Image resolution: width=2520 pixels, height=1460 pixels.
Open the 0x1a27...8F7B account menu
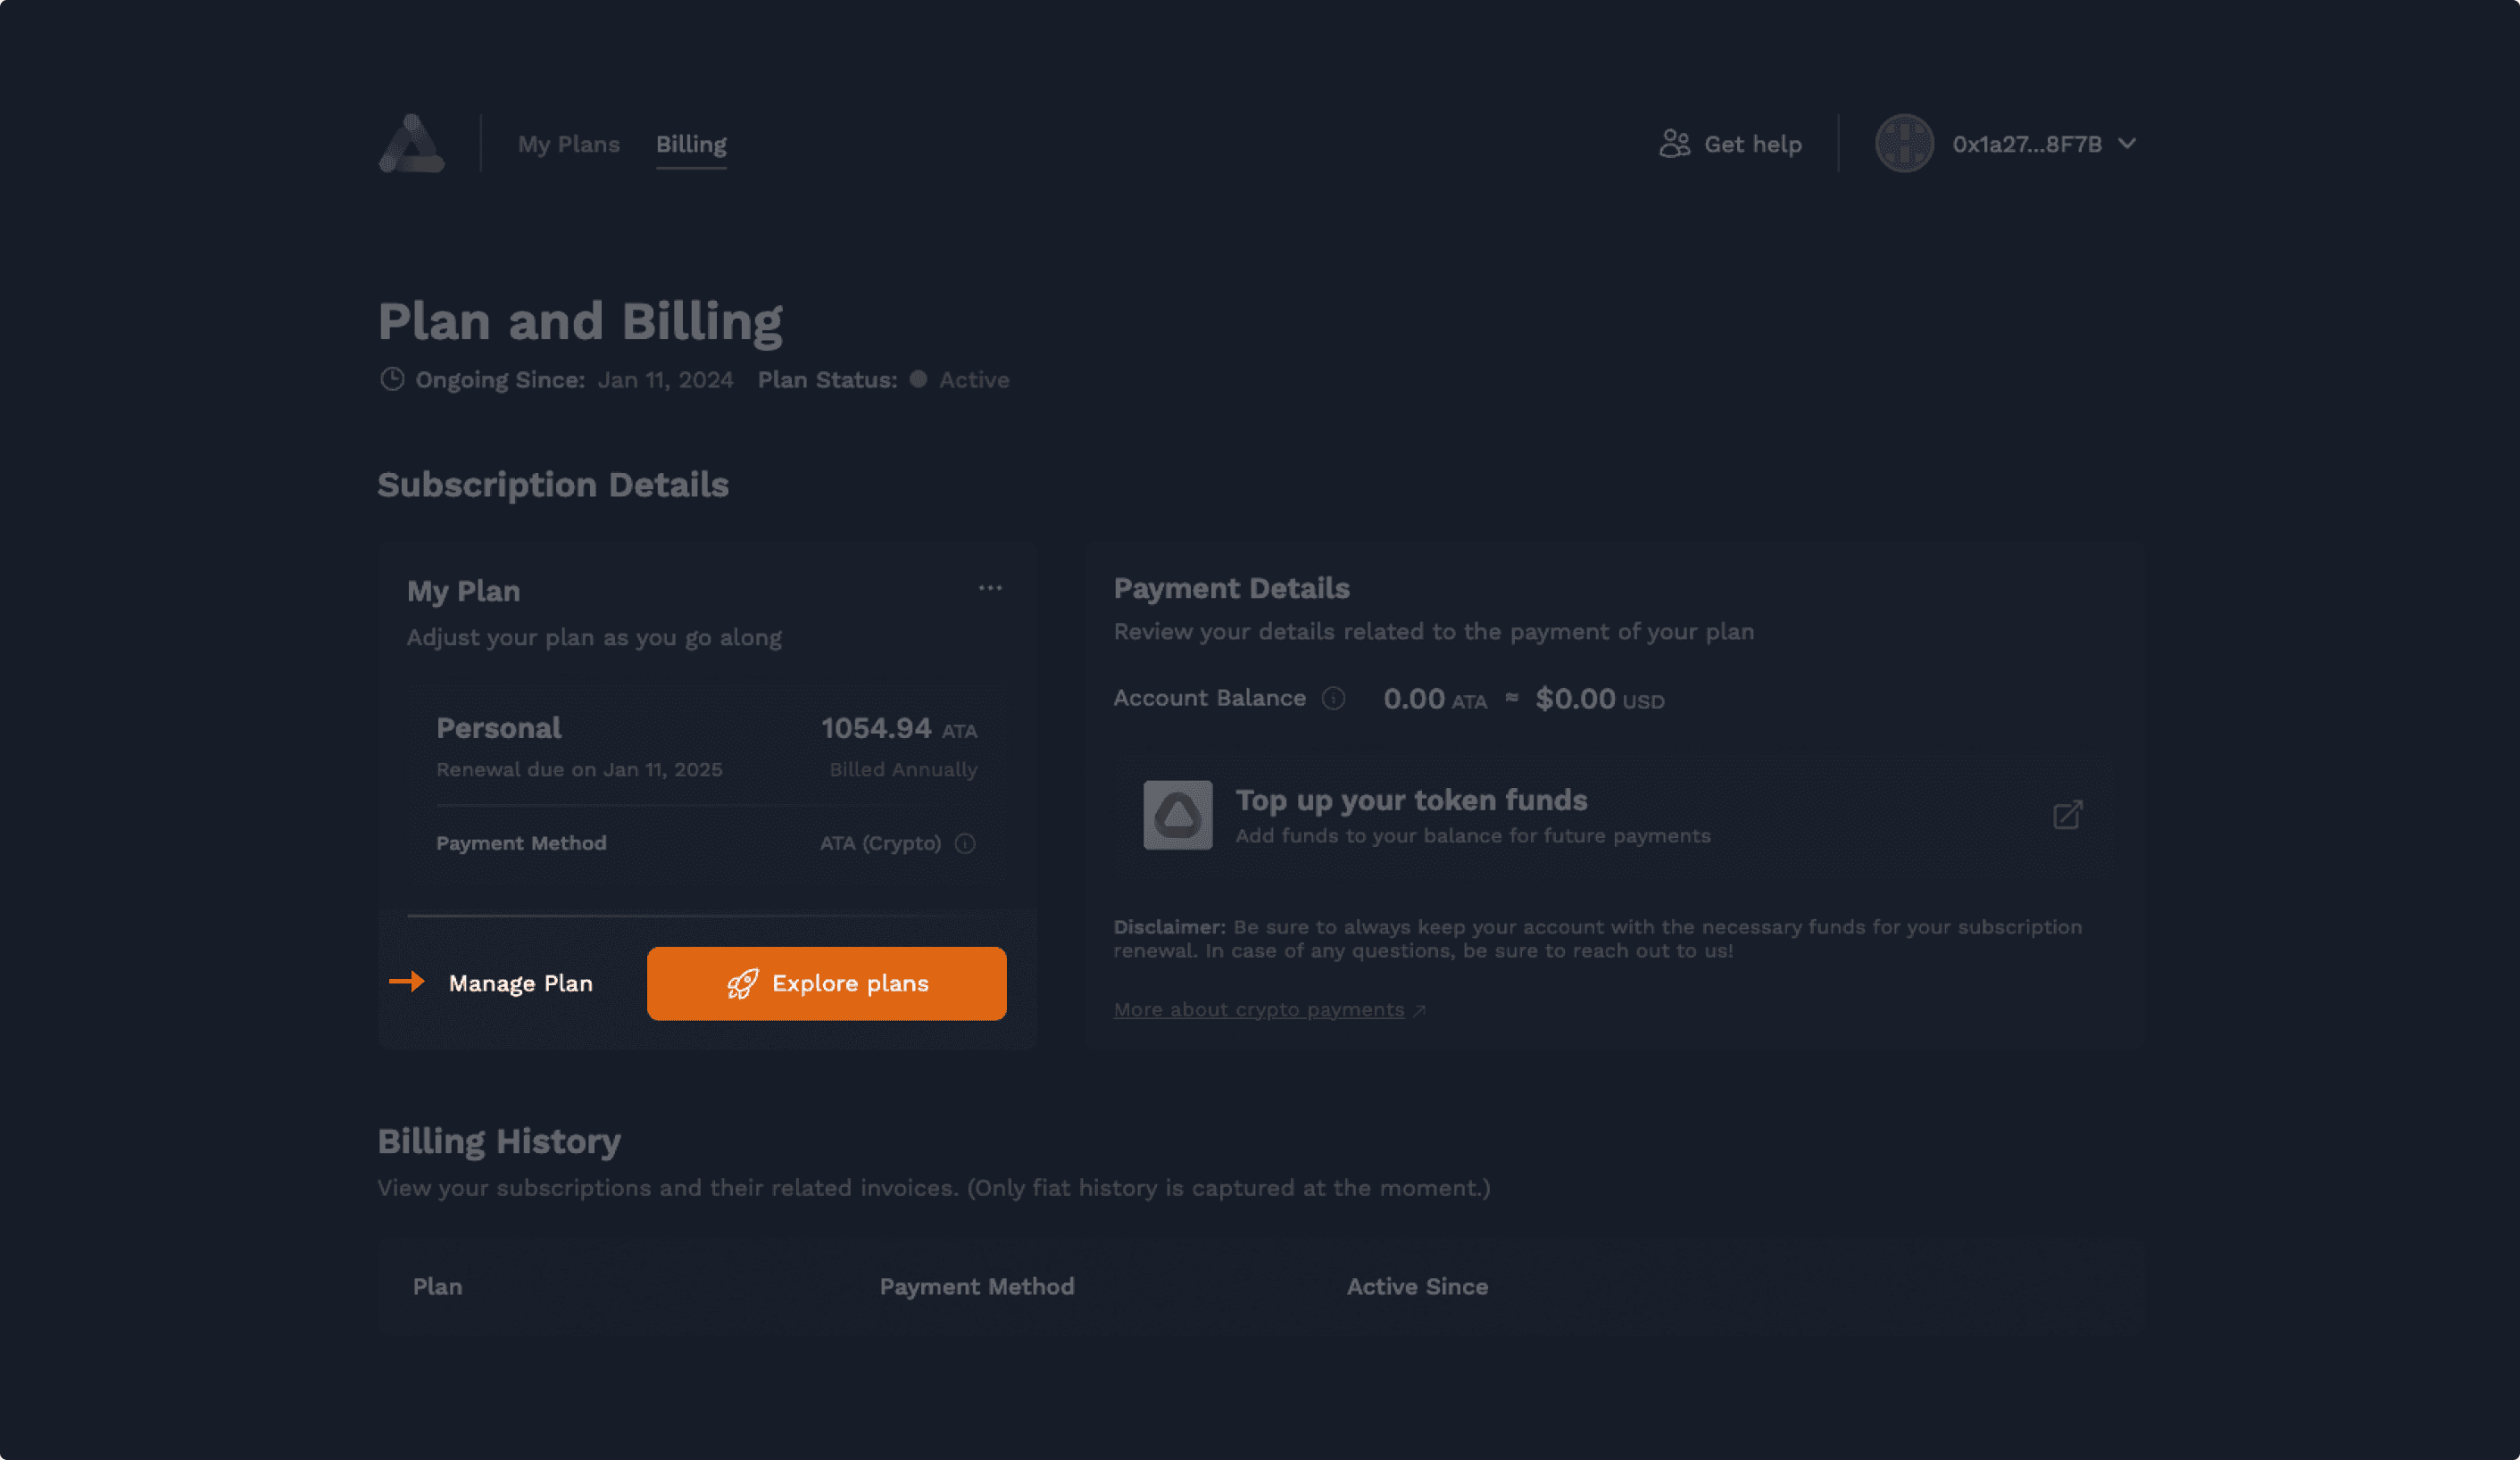pos(2026,144)
